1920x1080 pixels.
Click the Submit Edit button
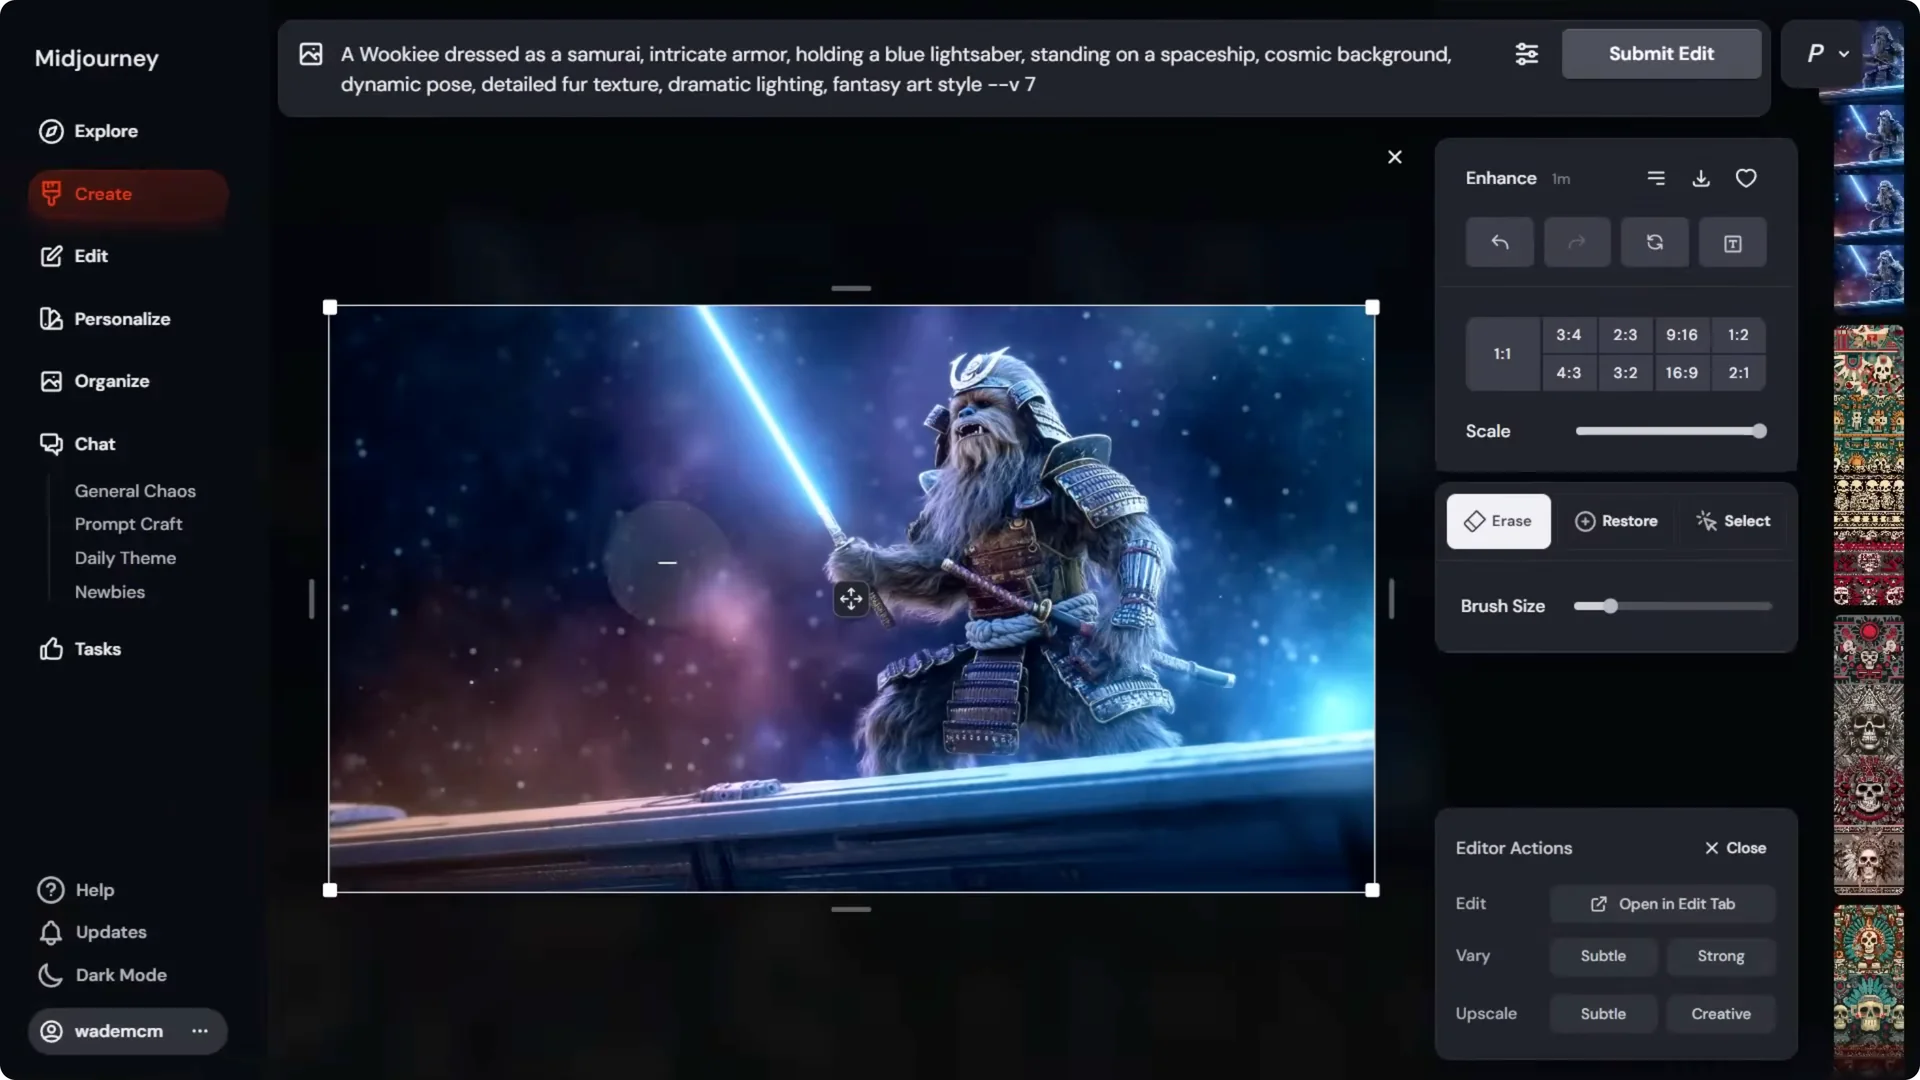(x=1661, y=54)
